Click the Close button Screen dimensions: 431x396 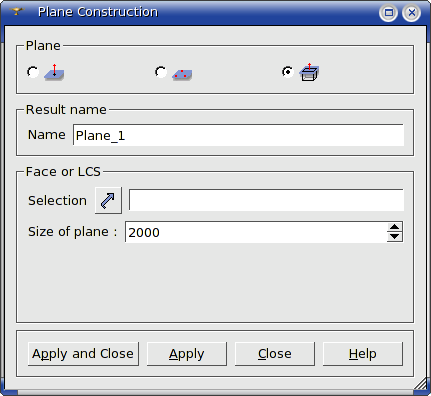[275, 354]
